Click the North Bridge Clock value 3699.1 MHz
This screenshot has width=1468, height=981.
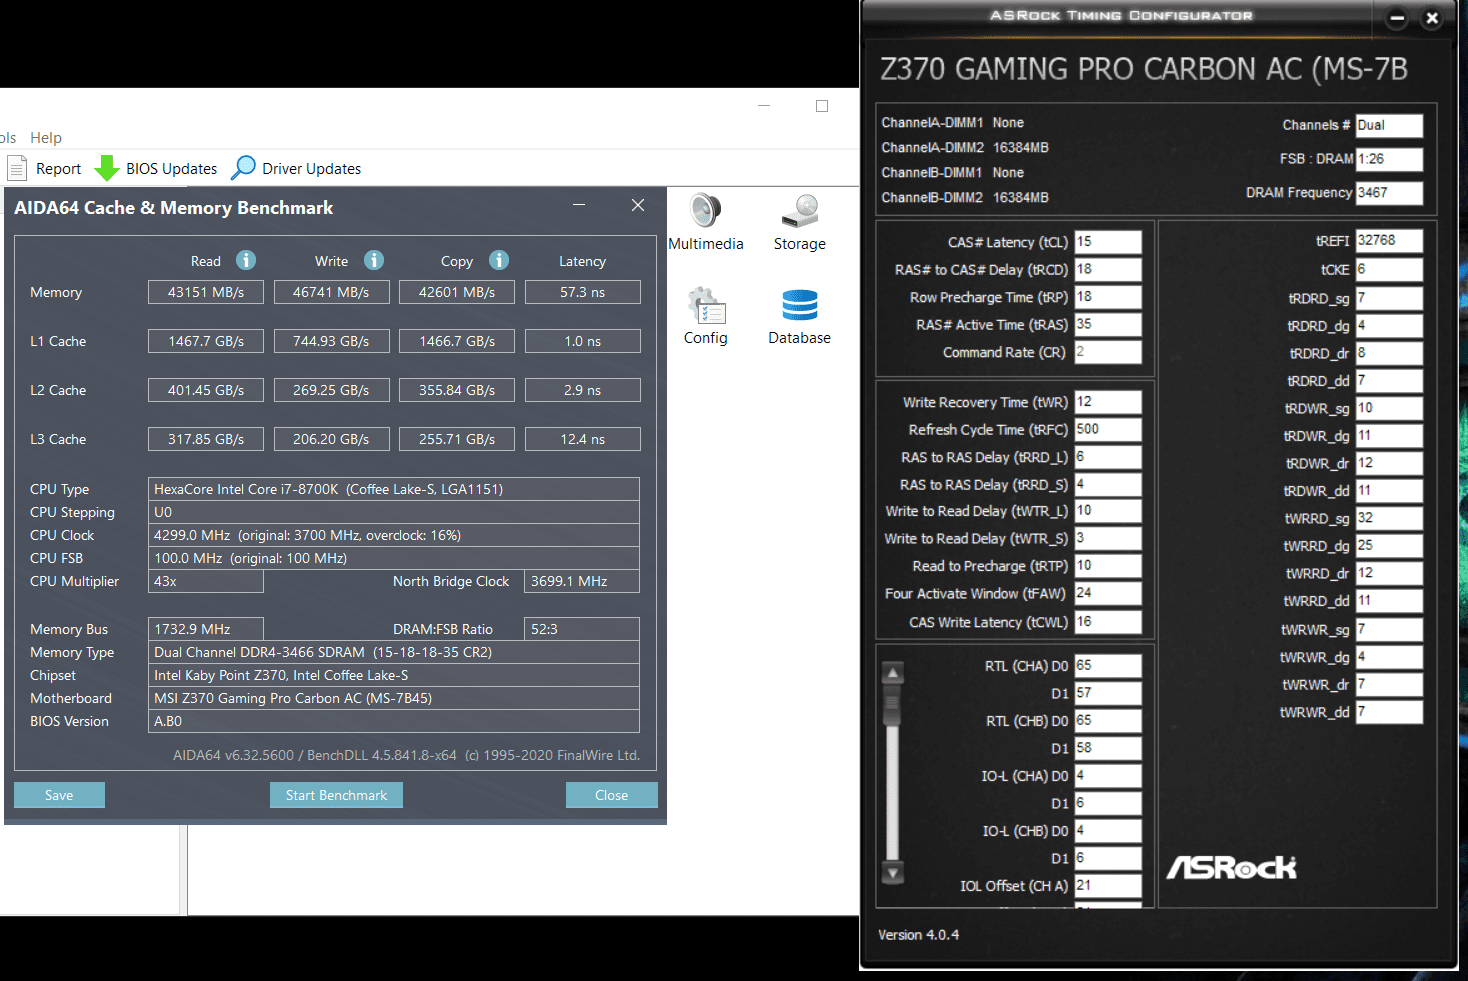(x=582, y=581)
